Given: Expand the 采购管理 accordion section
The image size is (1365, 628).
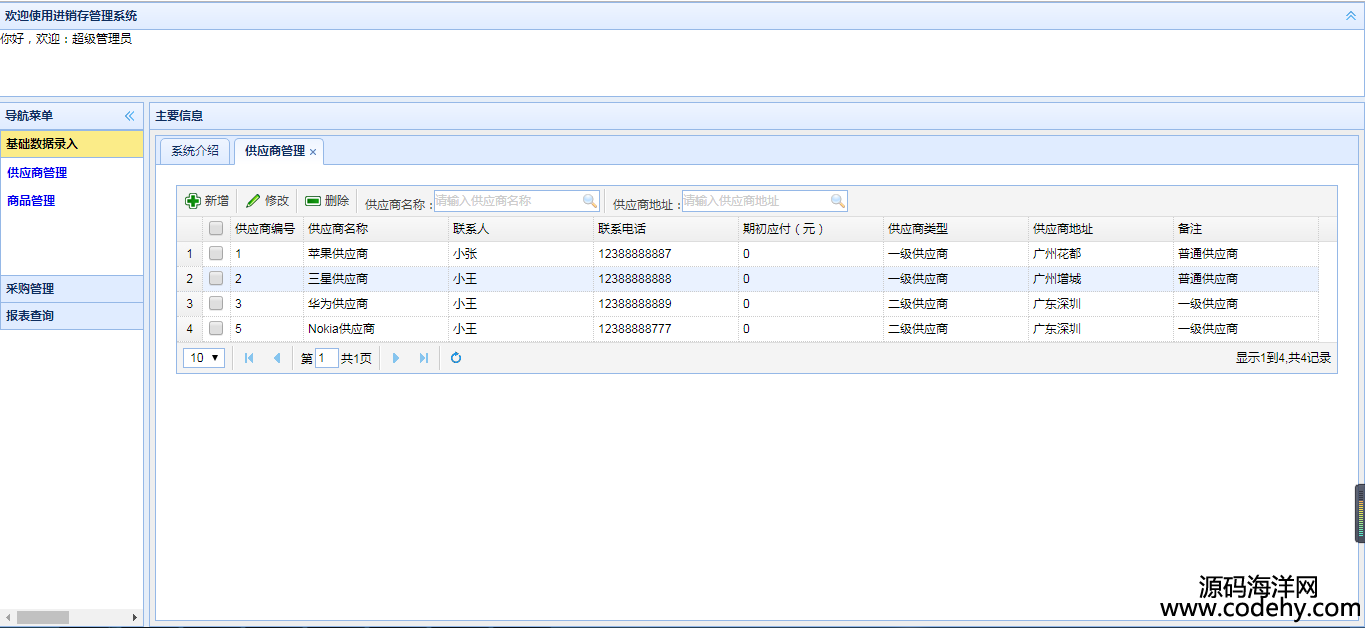Looking at the screenshot, I should click(x=71, y=289).
